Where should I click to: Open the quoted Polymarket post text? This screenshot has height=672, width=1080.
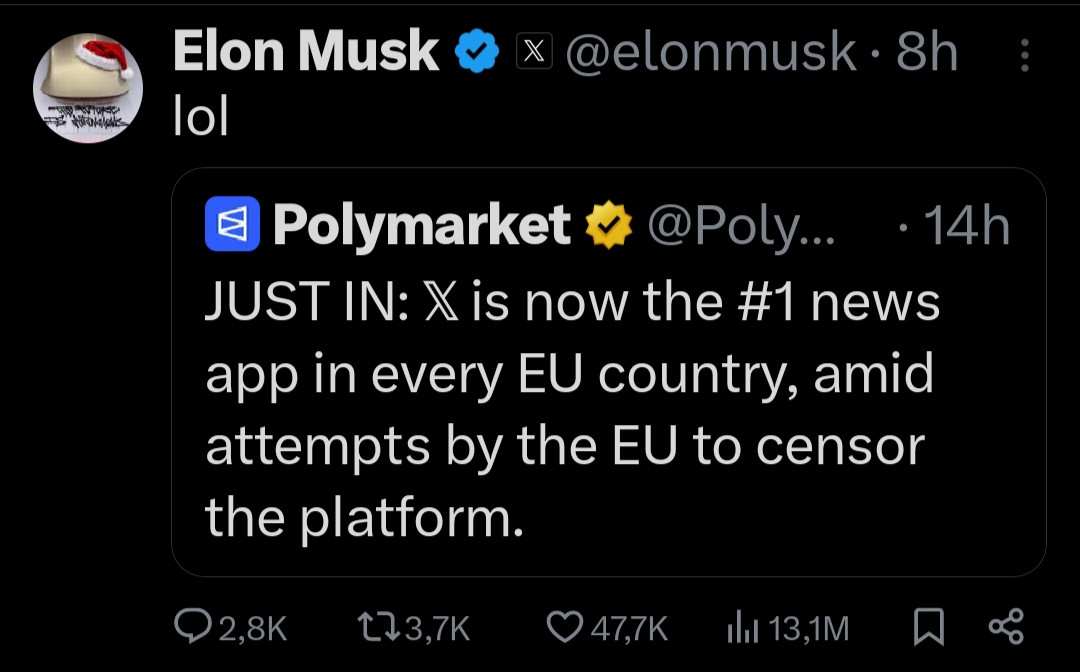pyautogui.click(x=570, y=410)
